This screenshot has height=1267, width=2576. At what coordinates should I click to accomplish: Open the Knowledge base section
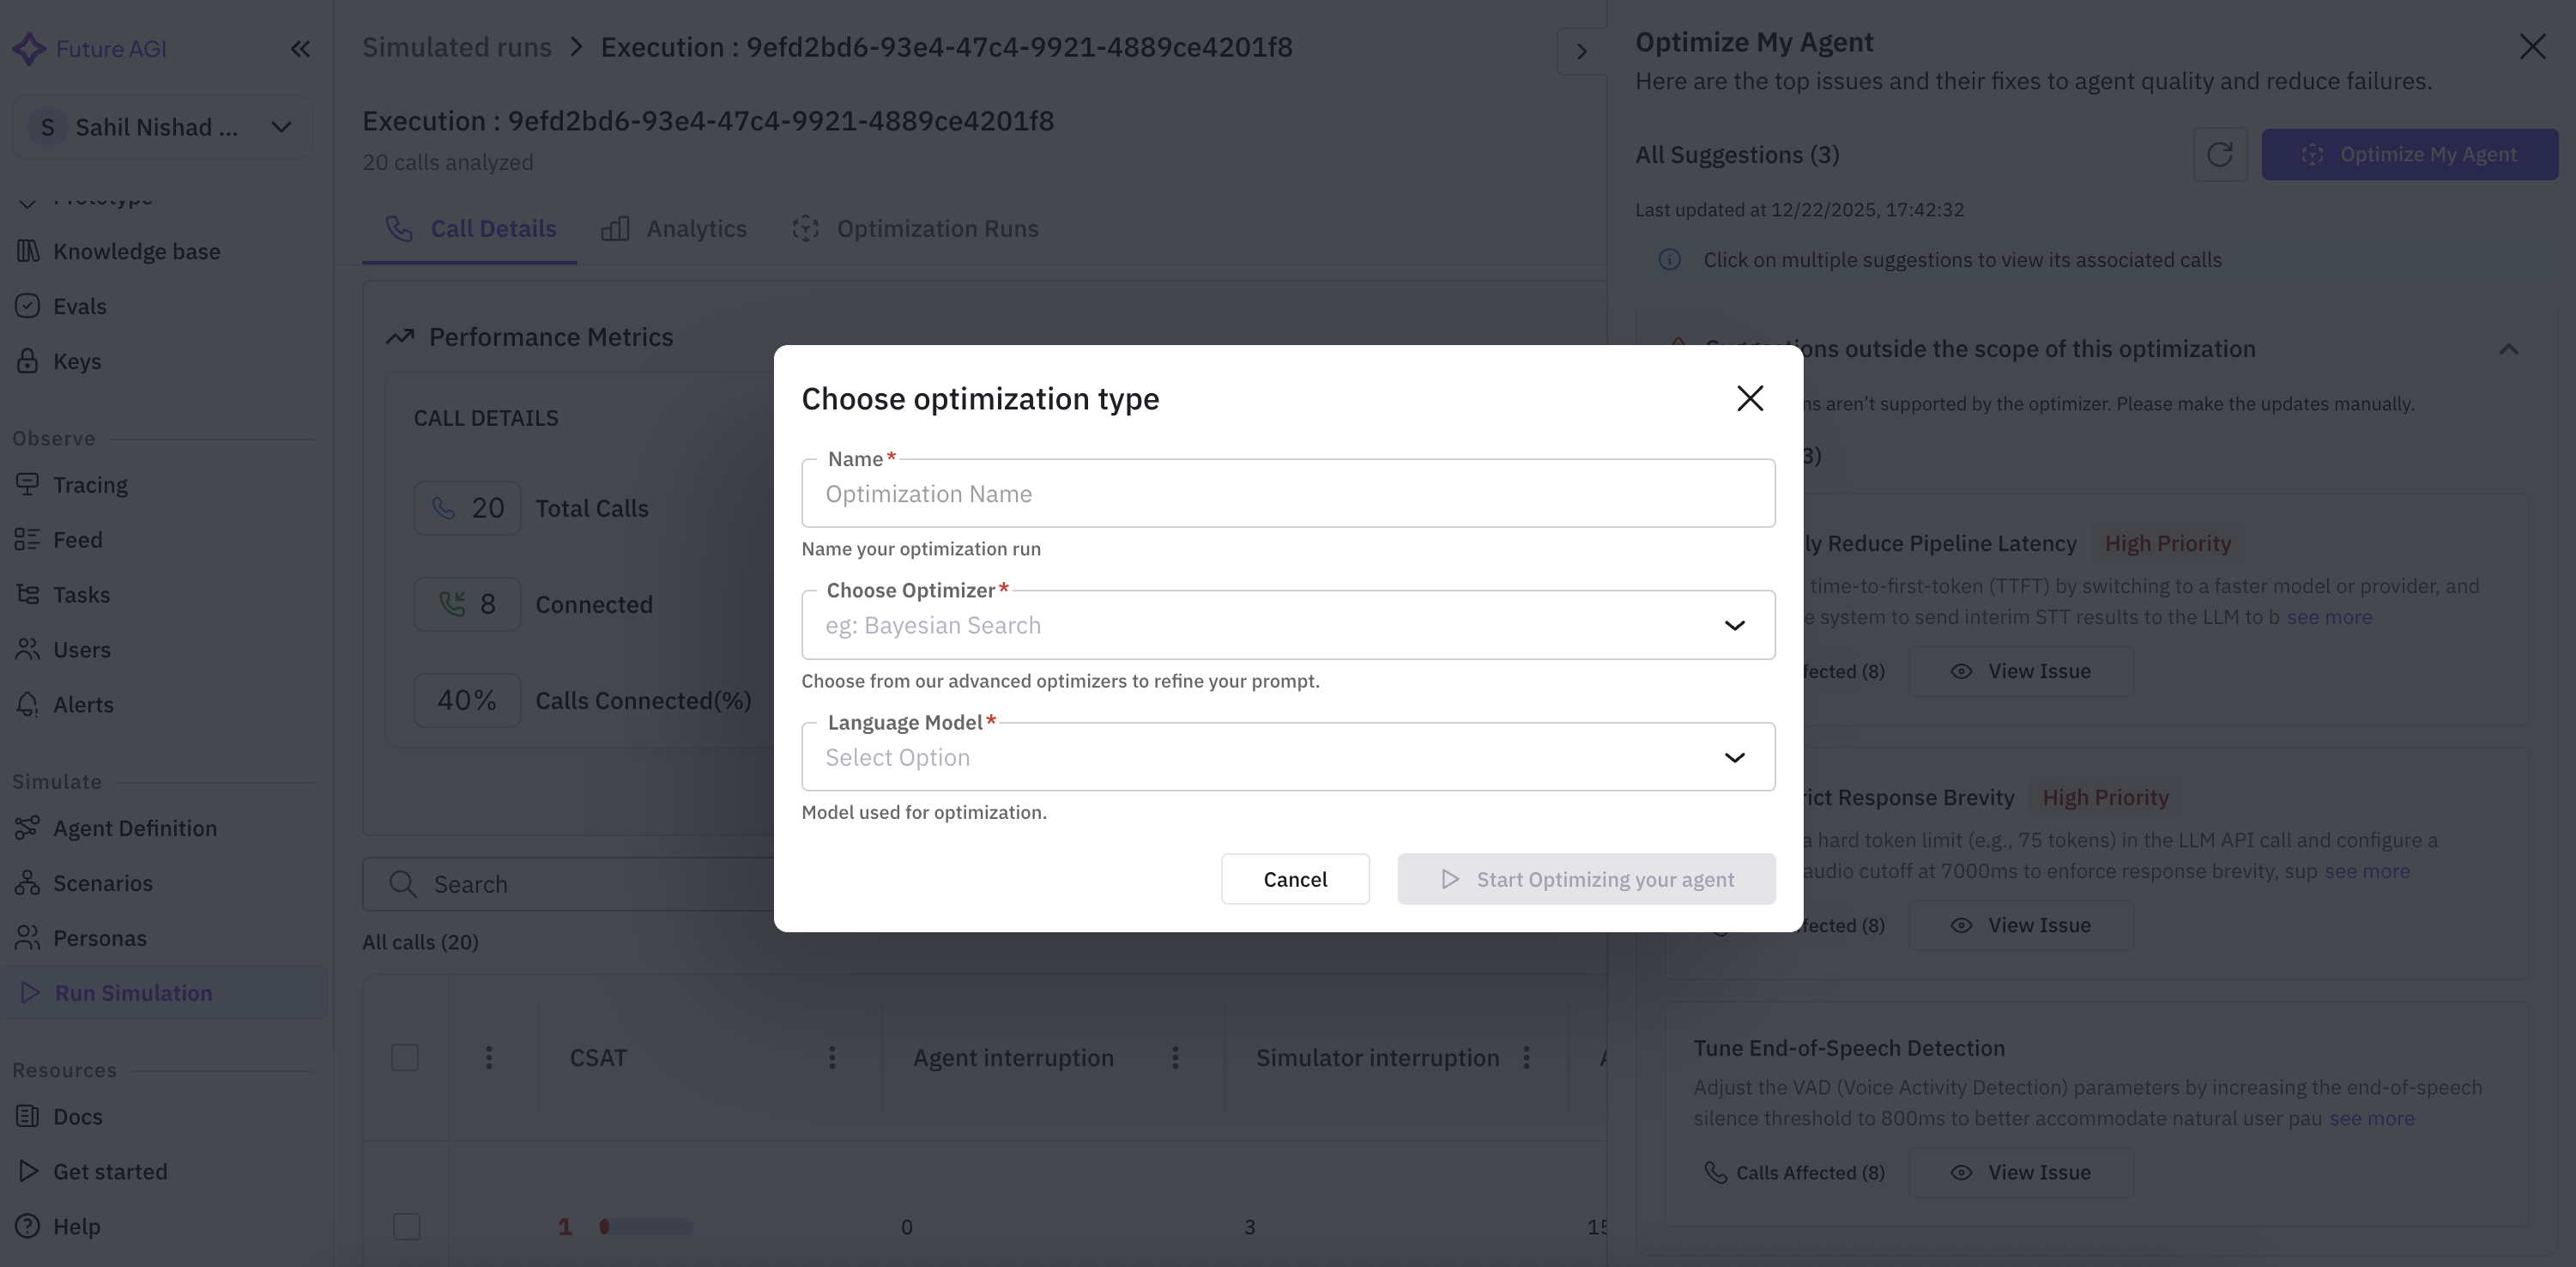136,250
